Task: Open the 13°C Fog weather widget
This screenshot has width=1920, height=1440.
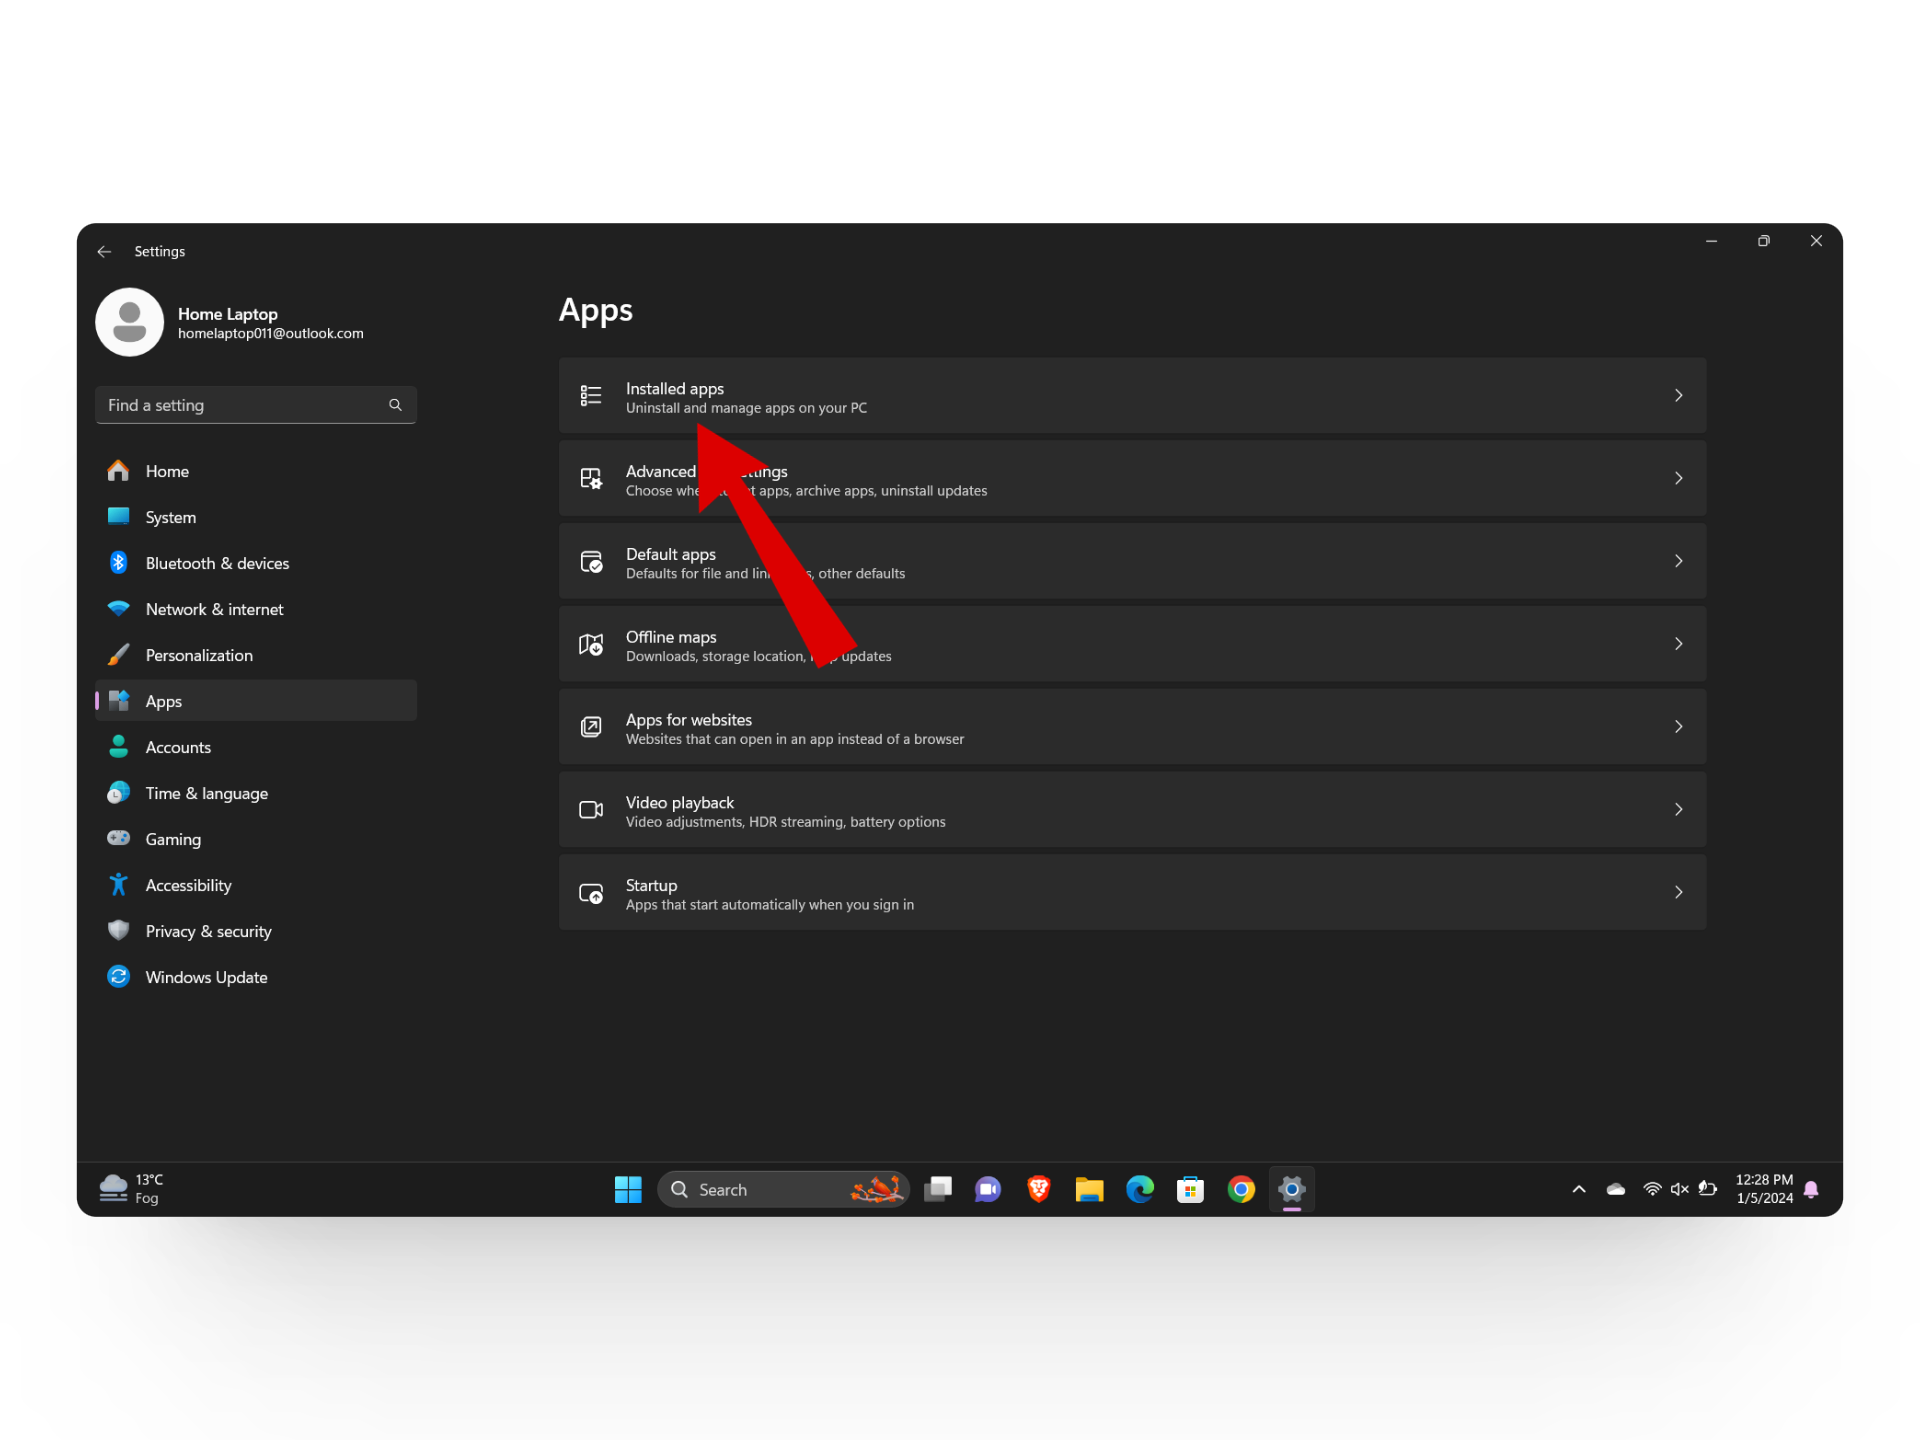Action: tap(131, 1189)
